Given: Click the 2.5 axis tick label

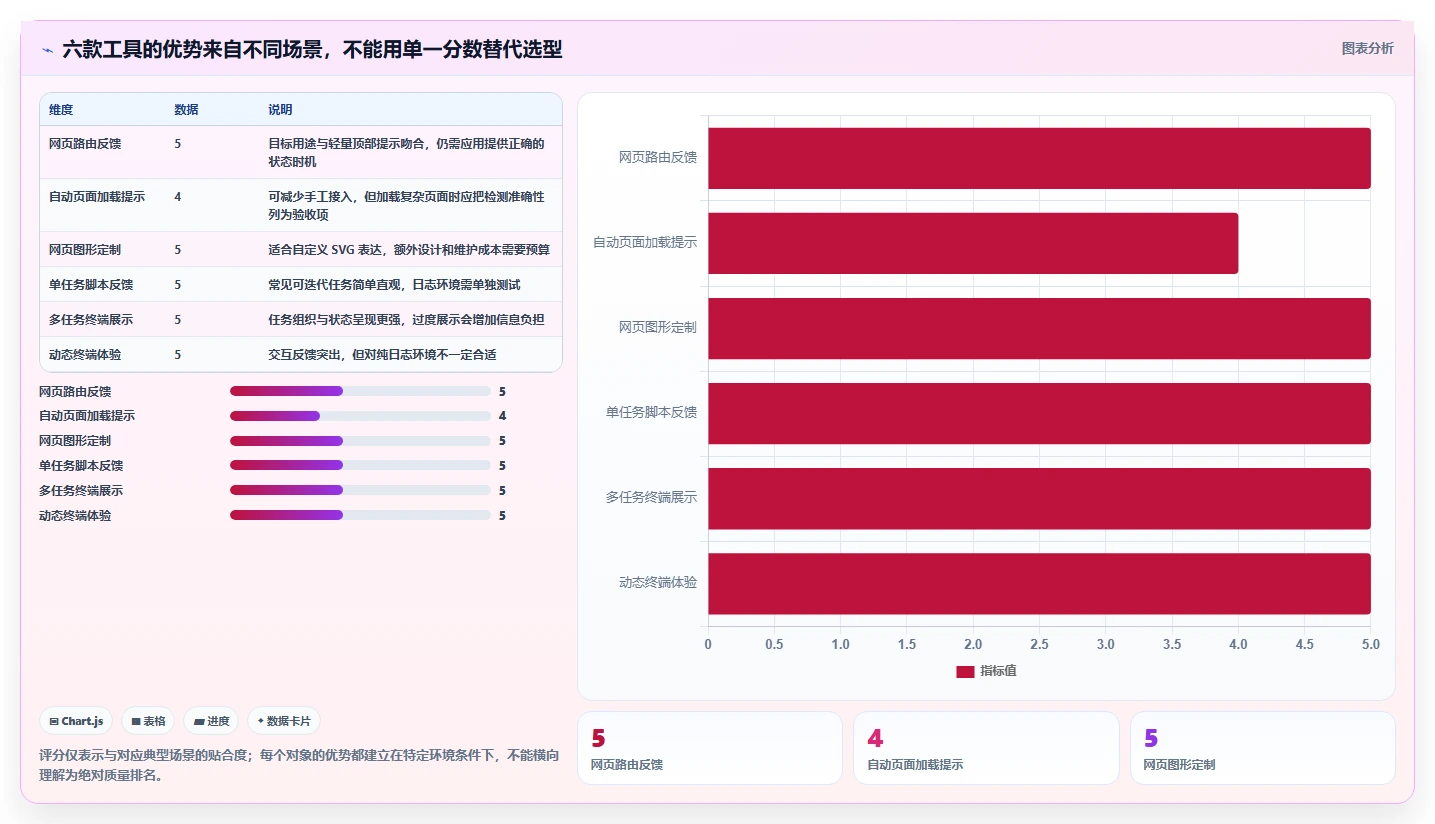Looking at the screenshot, I should click(1039, 645).
